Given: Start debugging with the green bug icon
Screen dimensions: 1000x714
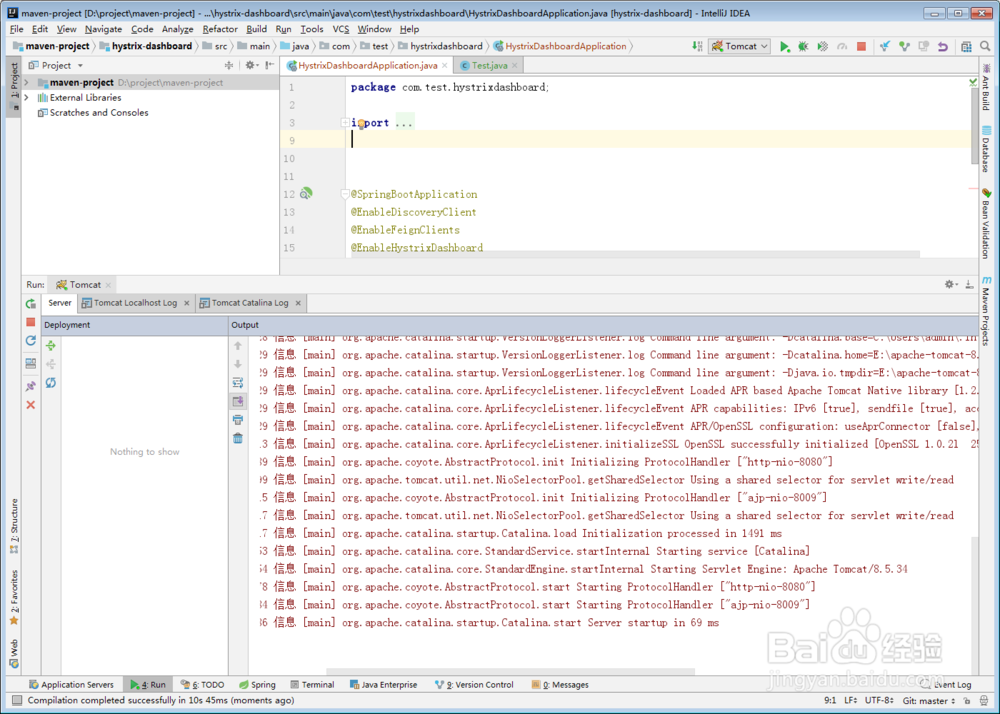Looking at the screenshot, I should (x=804, y=47).
